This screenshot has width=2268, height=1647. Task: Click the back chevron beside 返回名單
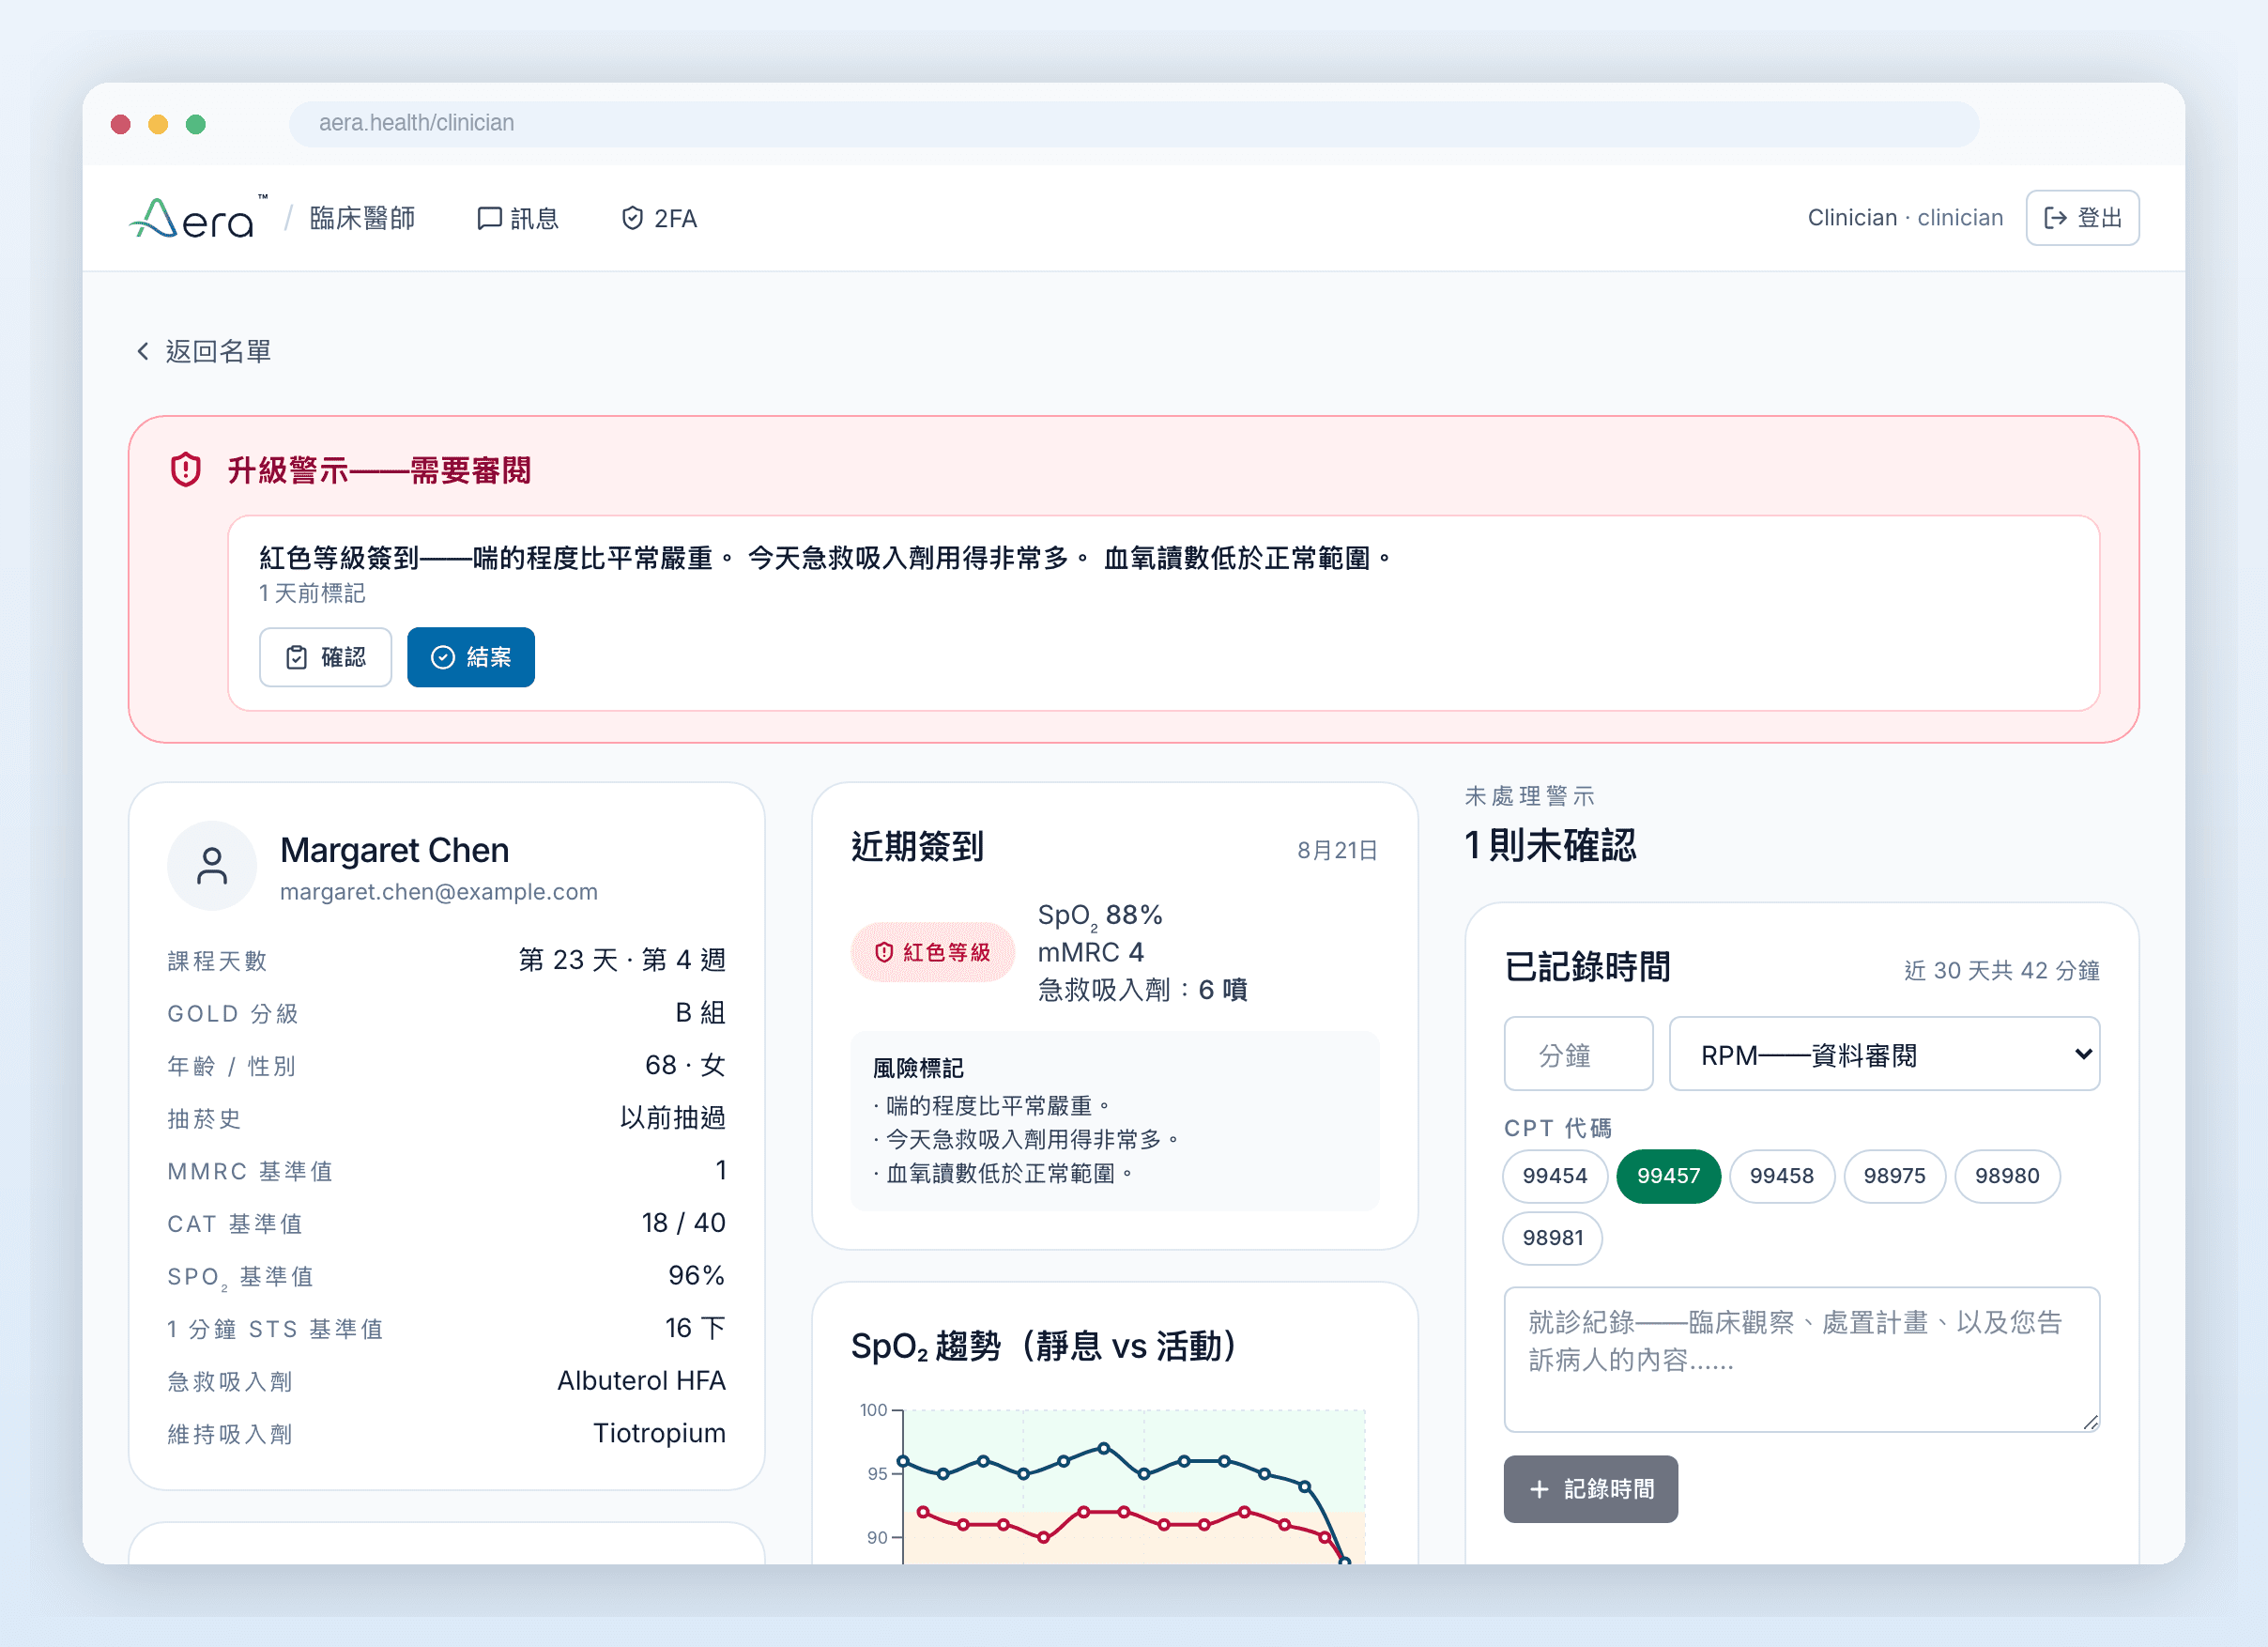[x=143, y=351]
